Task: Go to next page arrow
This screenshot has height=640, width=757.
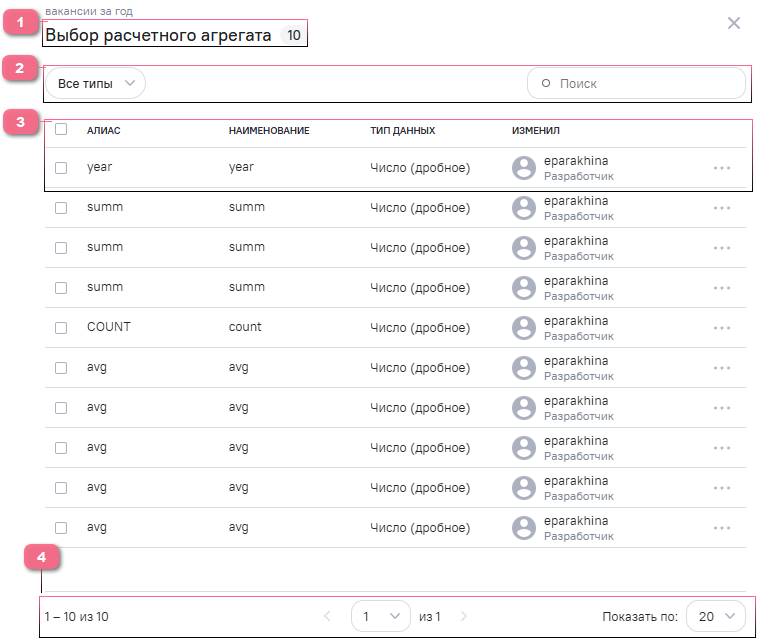Action: coord(463,617)
